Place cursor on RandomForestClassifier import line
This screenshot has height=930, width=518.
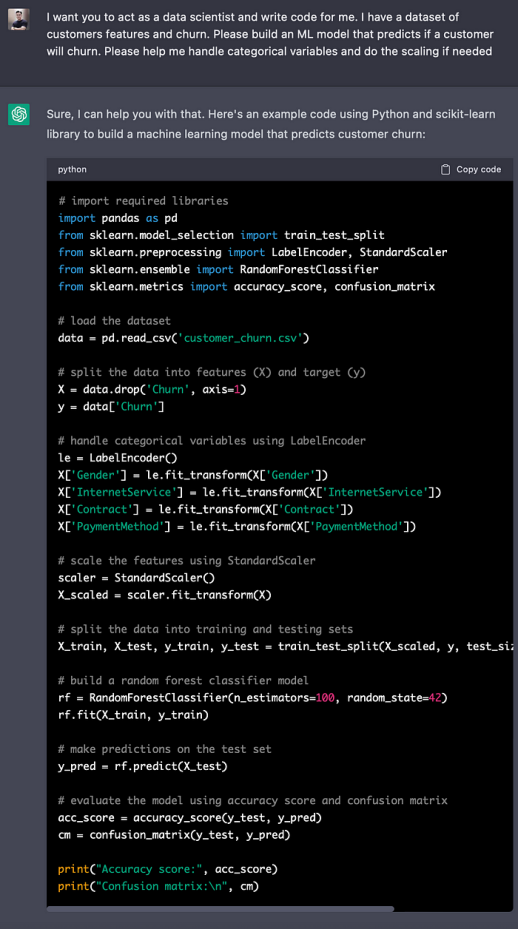(218, 269)
